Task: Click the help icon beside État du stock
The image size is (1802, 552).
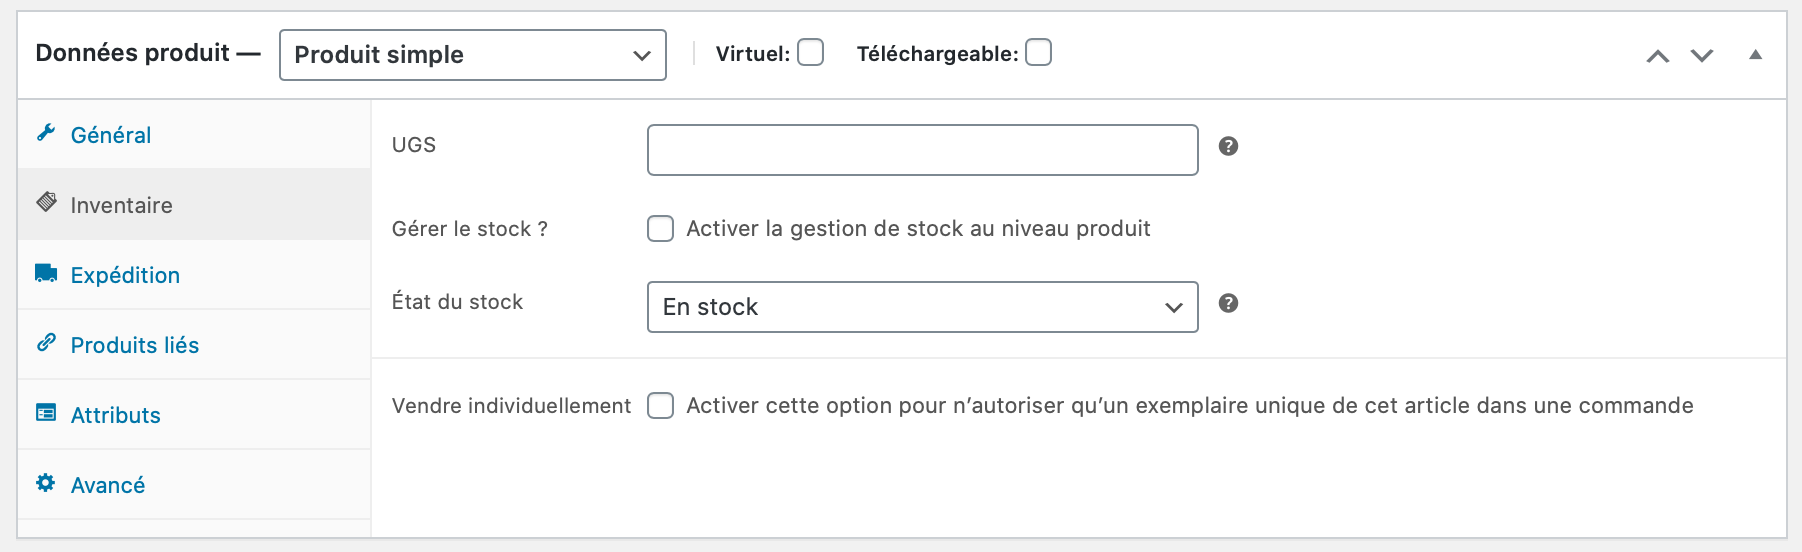Action: 1228,303
